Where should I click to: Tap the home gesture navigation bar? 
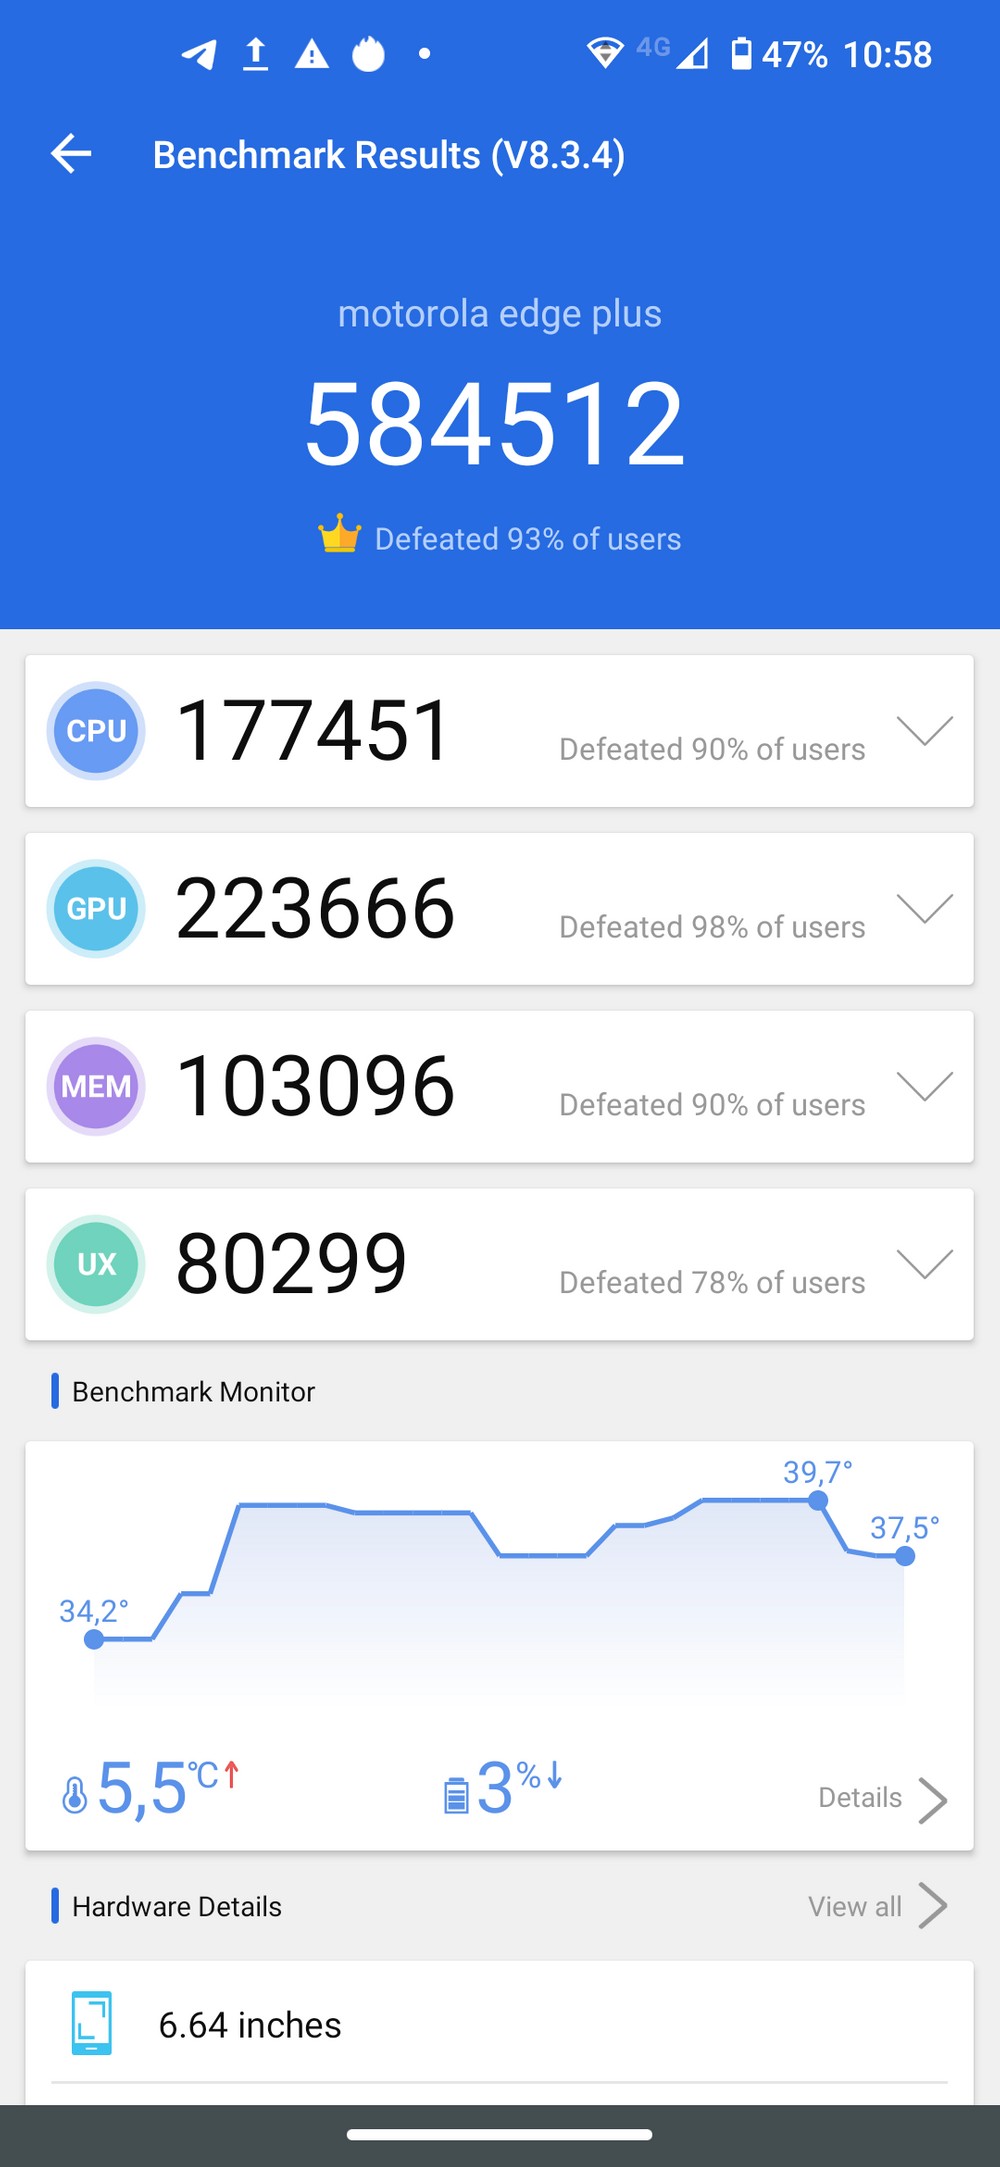coord(500,2134)
